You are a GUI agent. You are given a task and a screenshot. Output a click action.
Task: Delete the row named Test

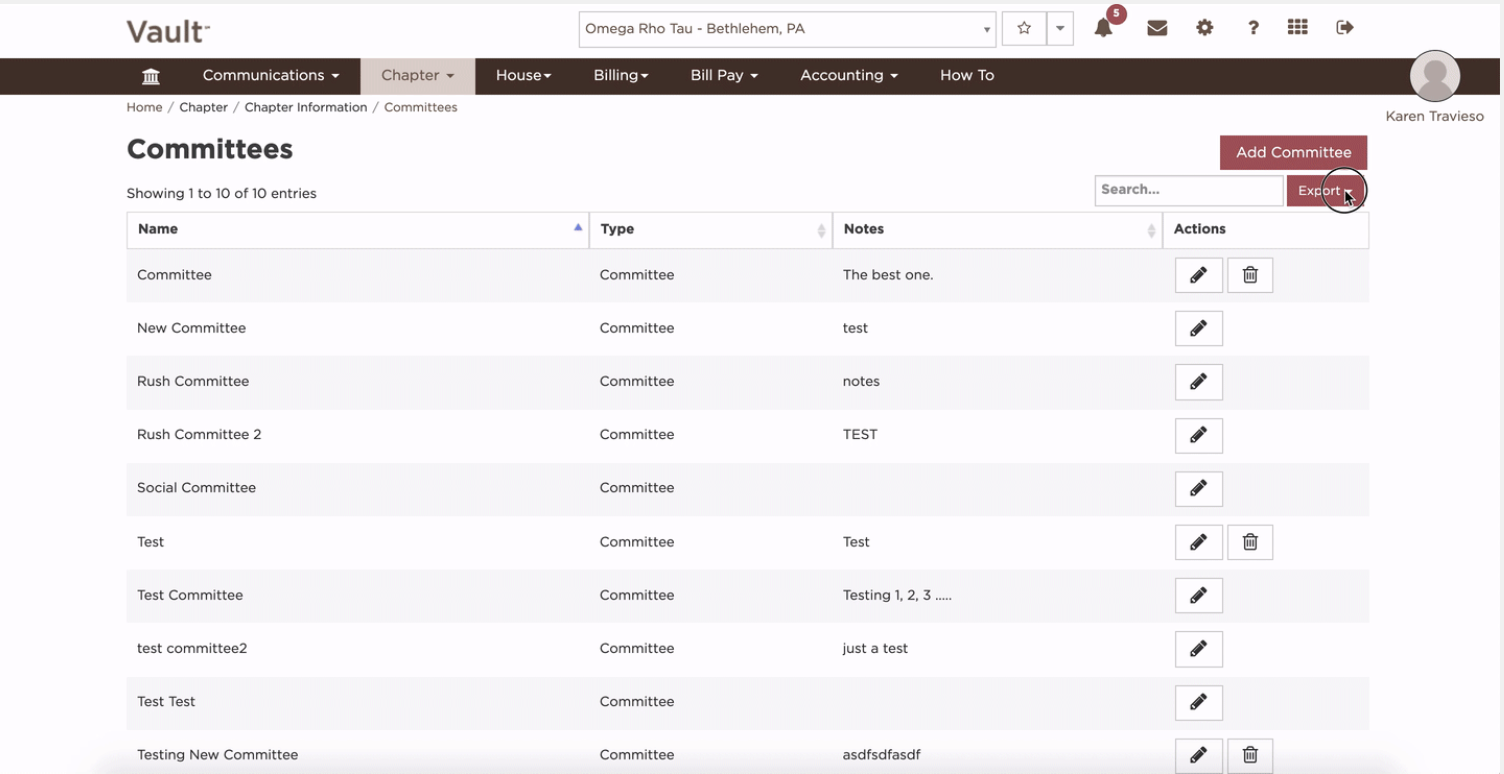(1250, 542)
